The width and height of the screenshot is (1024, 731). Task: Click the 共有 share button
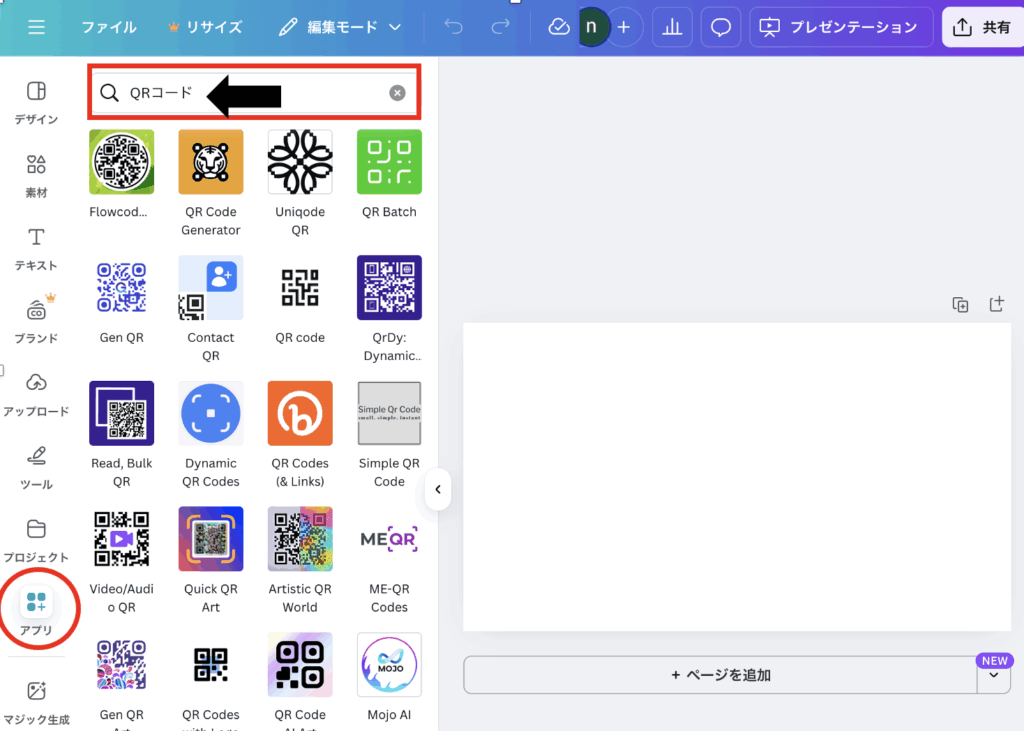point(982,27)
